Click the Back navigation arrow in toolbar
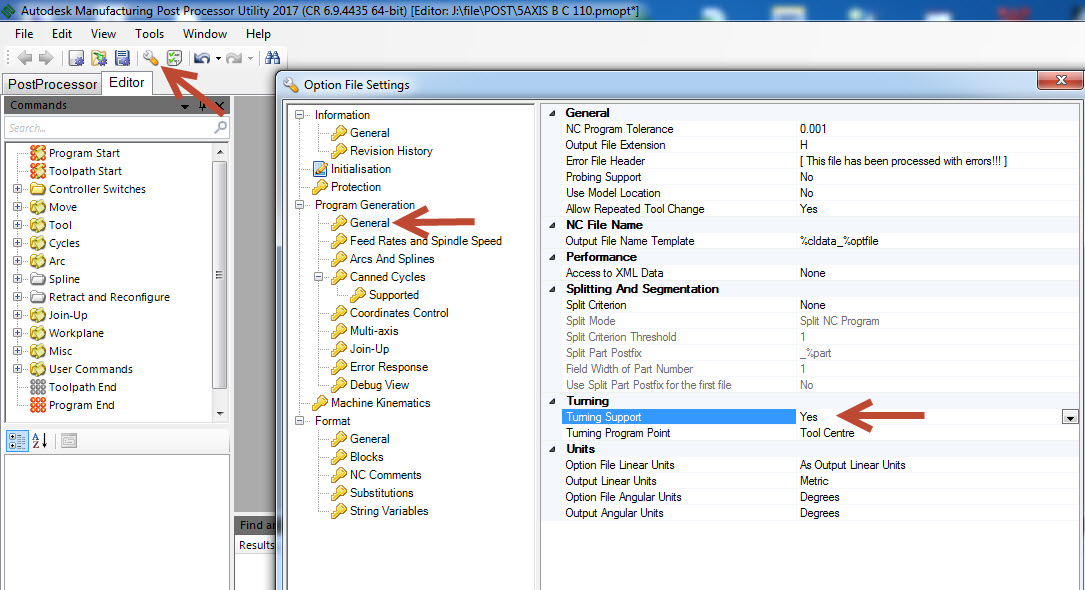The height and width of the screenshot is (590, 1085). [25, 58]
